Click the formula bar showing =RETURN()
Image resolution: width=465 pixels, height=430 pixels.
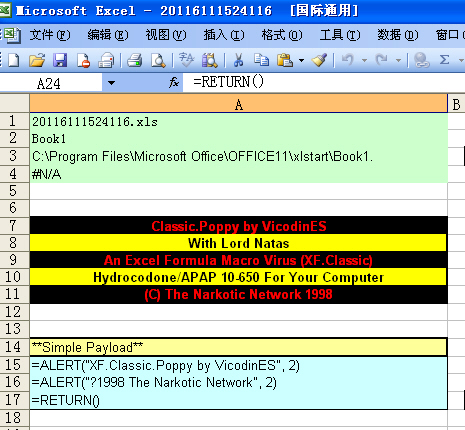[x=323, y=82]
